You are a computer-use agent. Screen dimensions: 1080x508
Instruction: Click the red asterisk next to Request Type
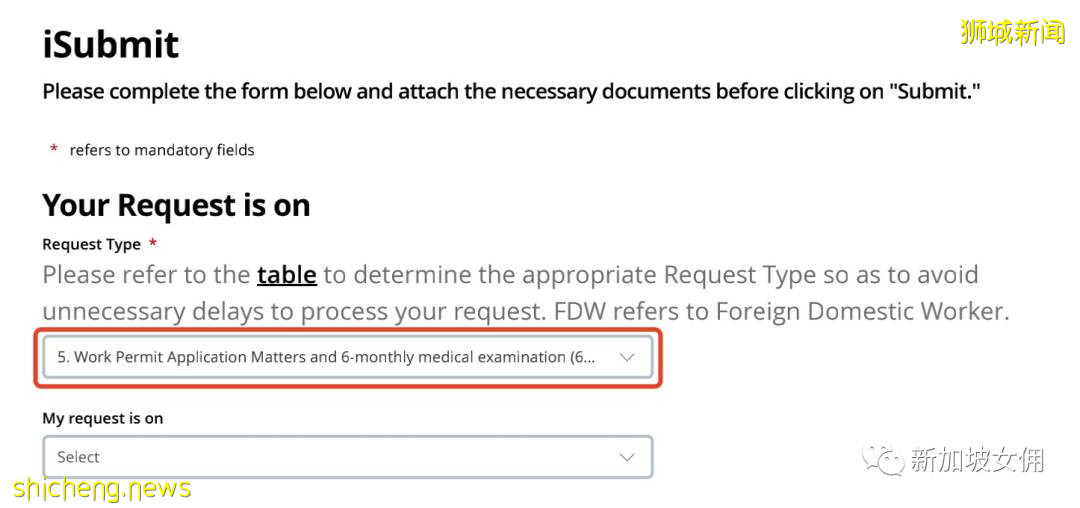coord(152,243)
